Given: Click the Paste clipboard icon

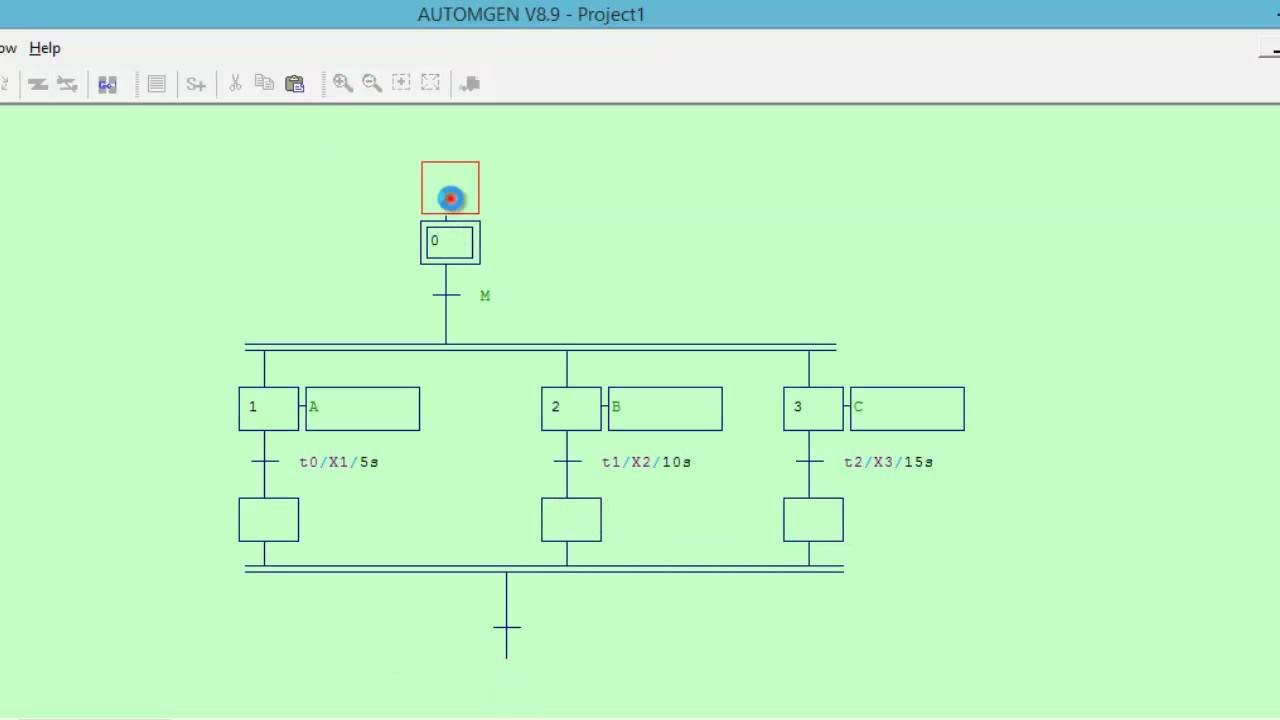Looking at the screenshot, I should (294, 83).
